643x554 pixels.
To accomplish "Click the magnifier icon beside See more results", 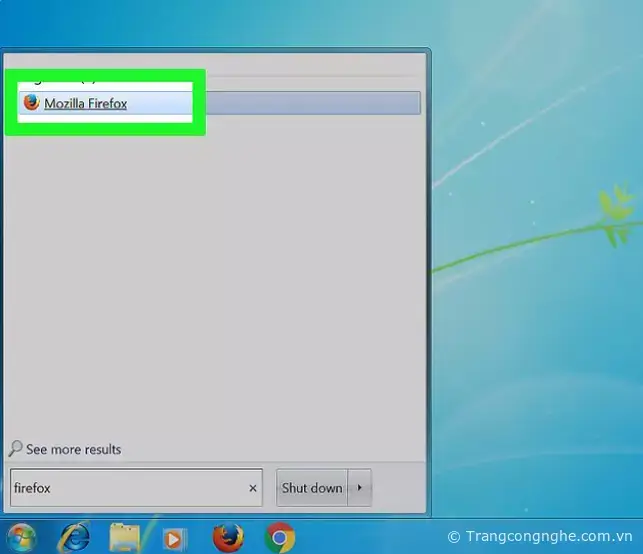I will click(x=15, y=449).
